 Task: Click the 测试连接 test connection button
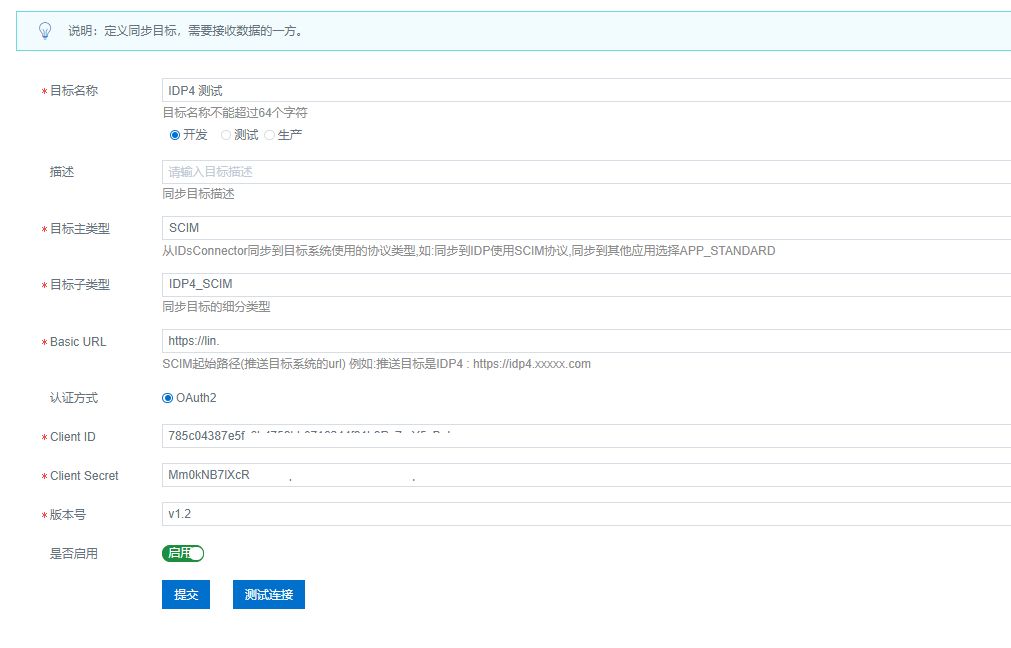(269, 594)
